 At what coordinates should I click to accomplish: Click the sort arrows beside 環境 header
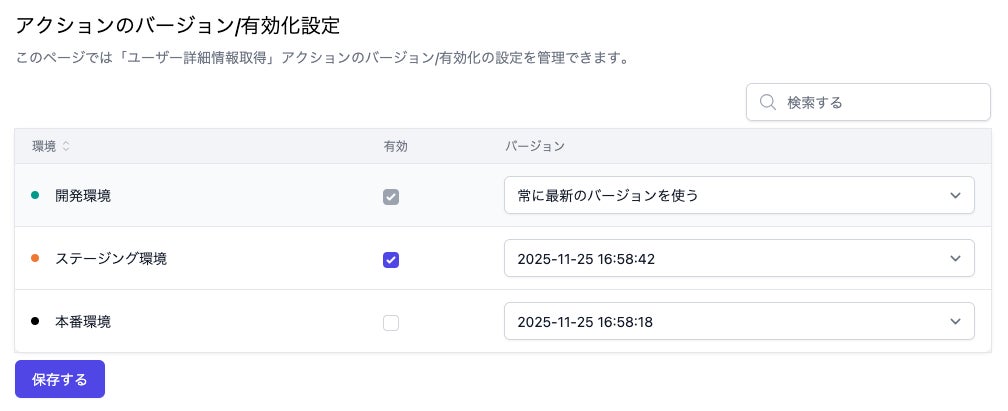pos(66,146)
